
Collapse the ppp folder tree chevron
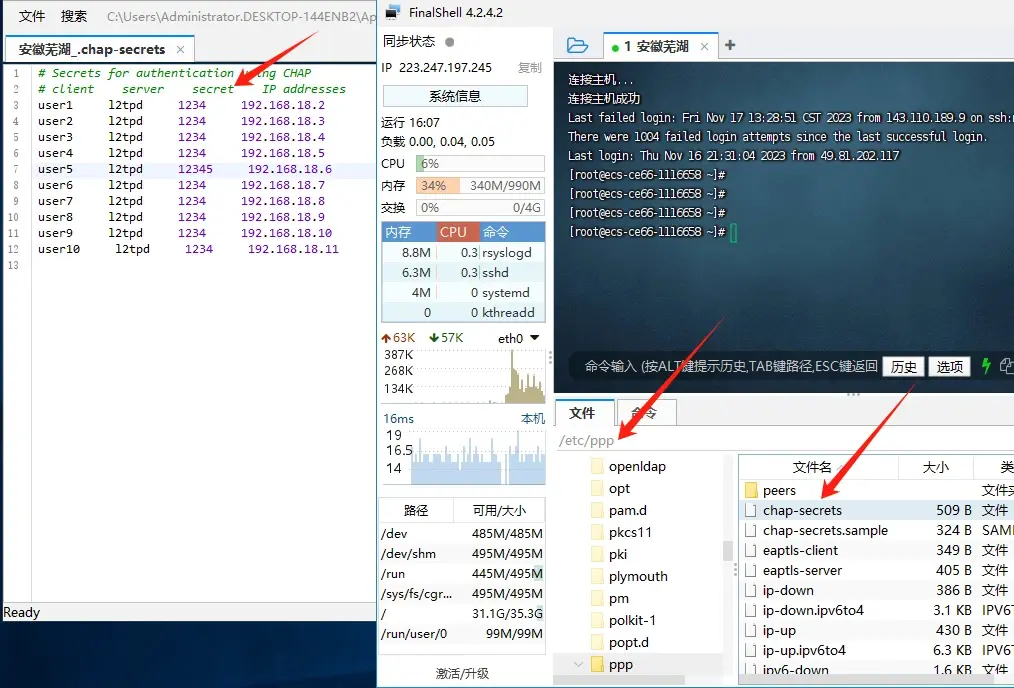[578, 664]
